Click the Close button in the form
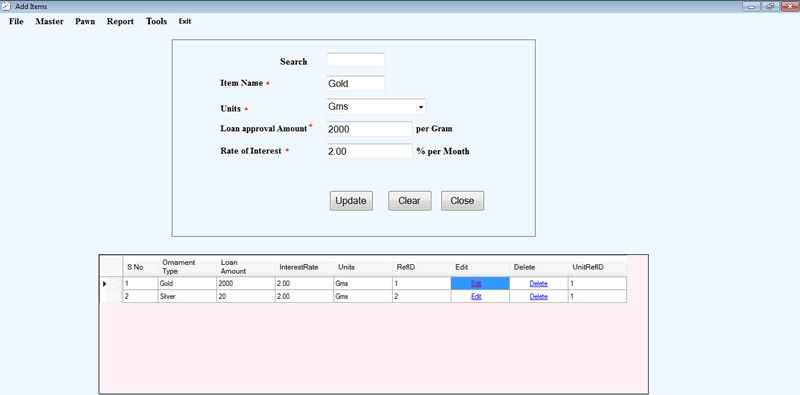Viewport: 800px width, 395px height. point(462,201)
